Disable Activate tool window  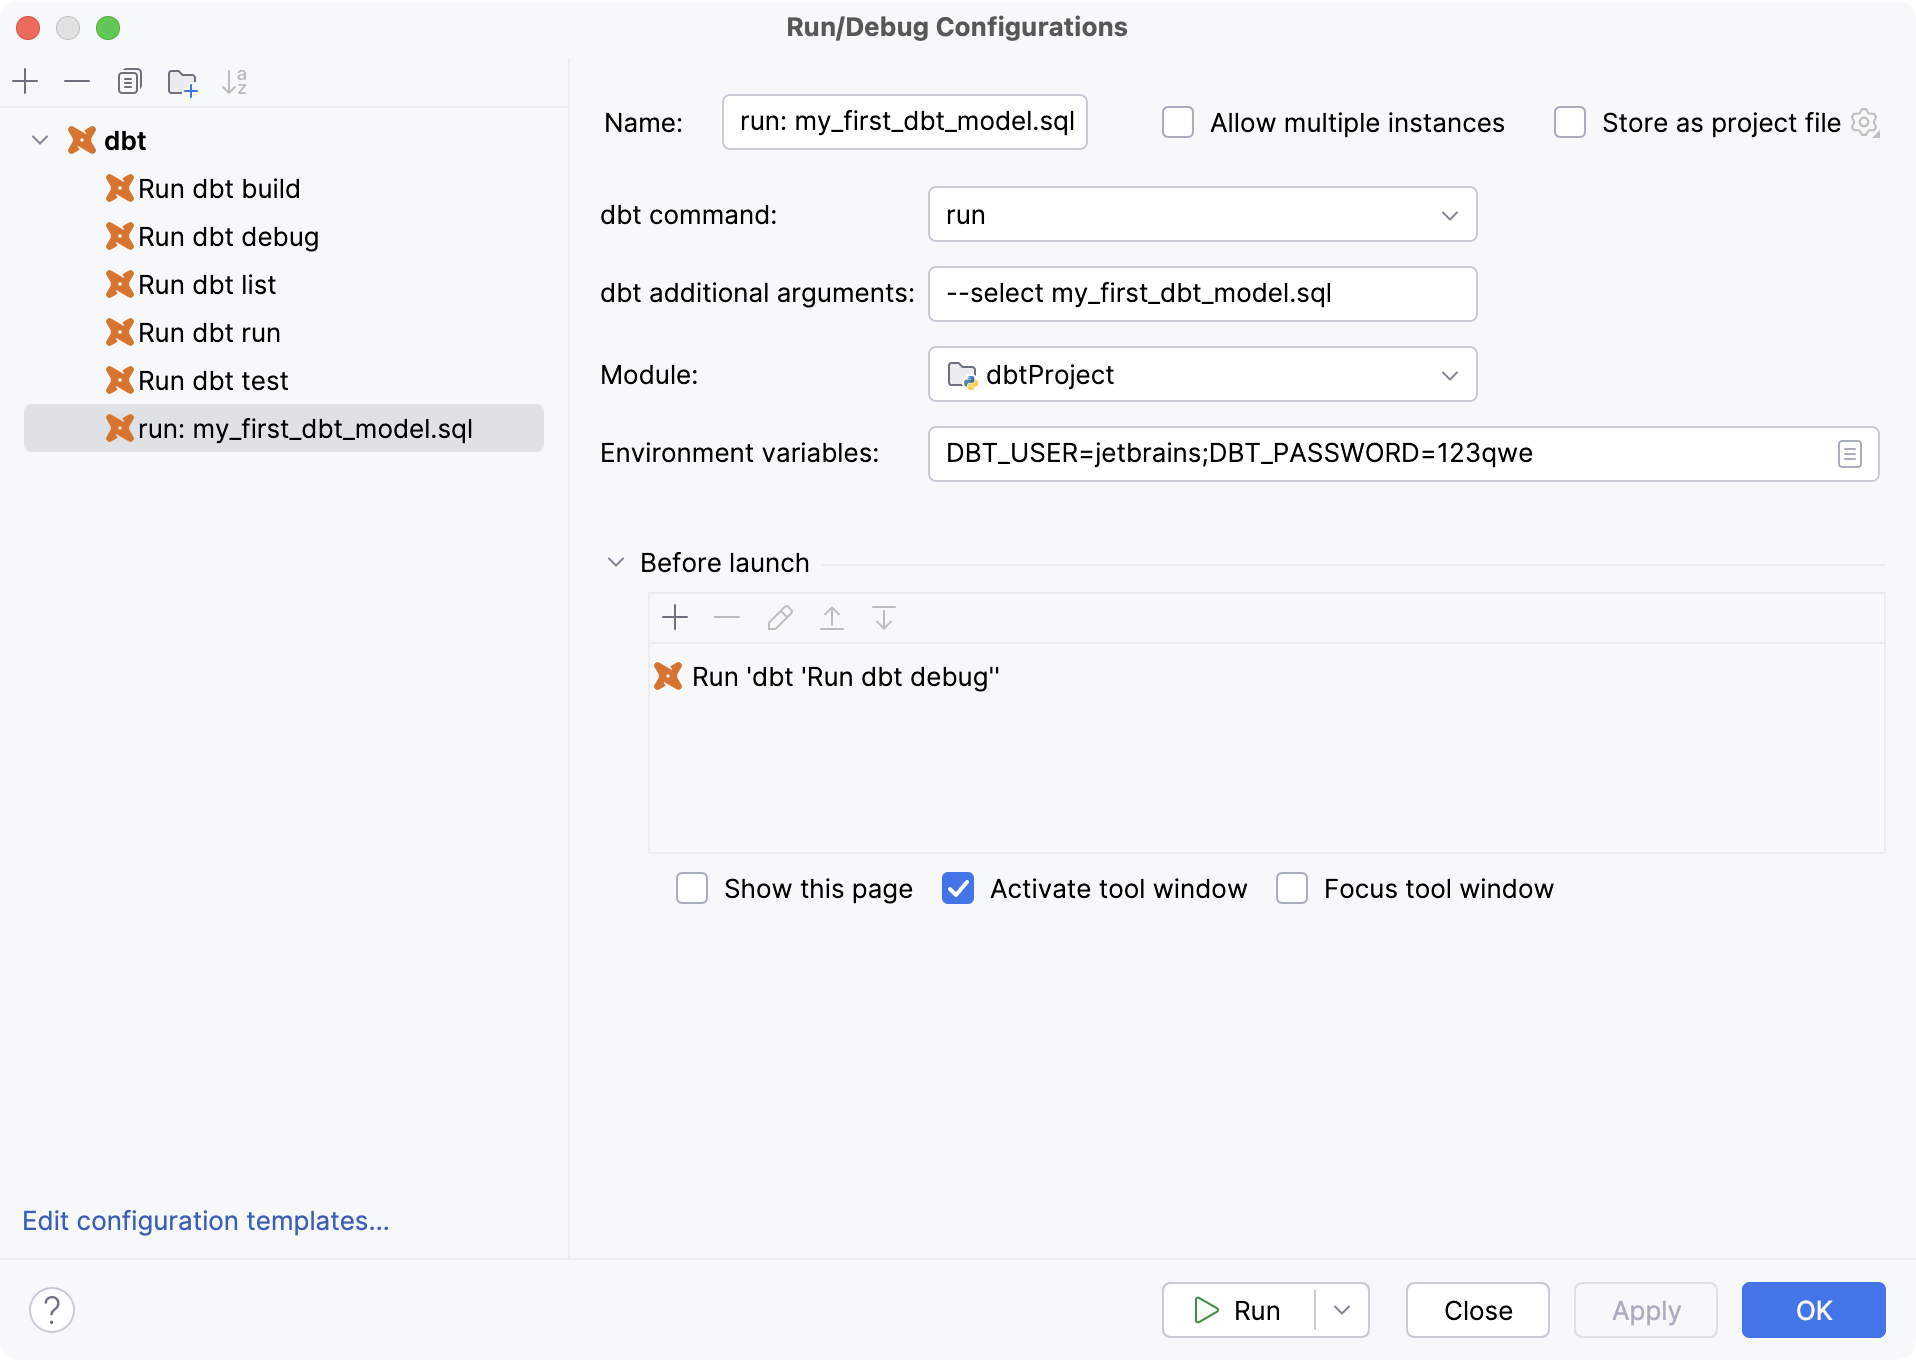click(957, 888)
